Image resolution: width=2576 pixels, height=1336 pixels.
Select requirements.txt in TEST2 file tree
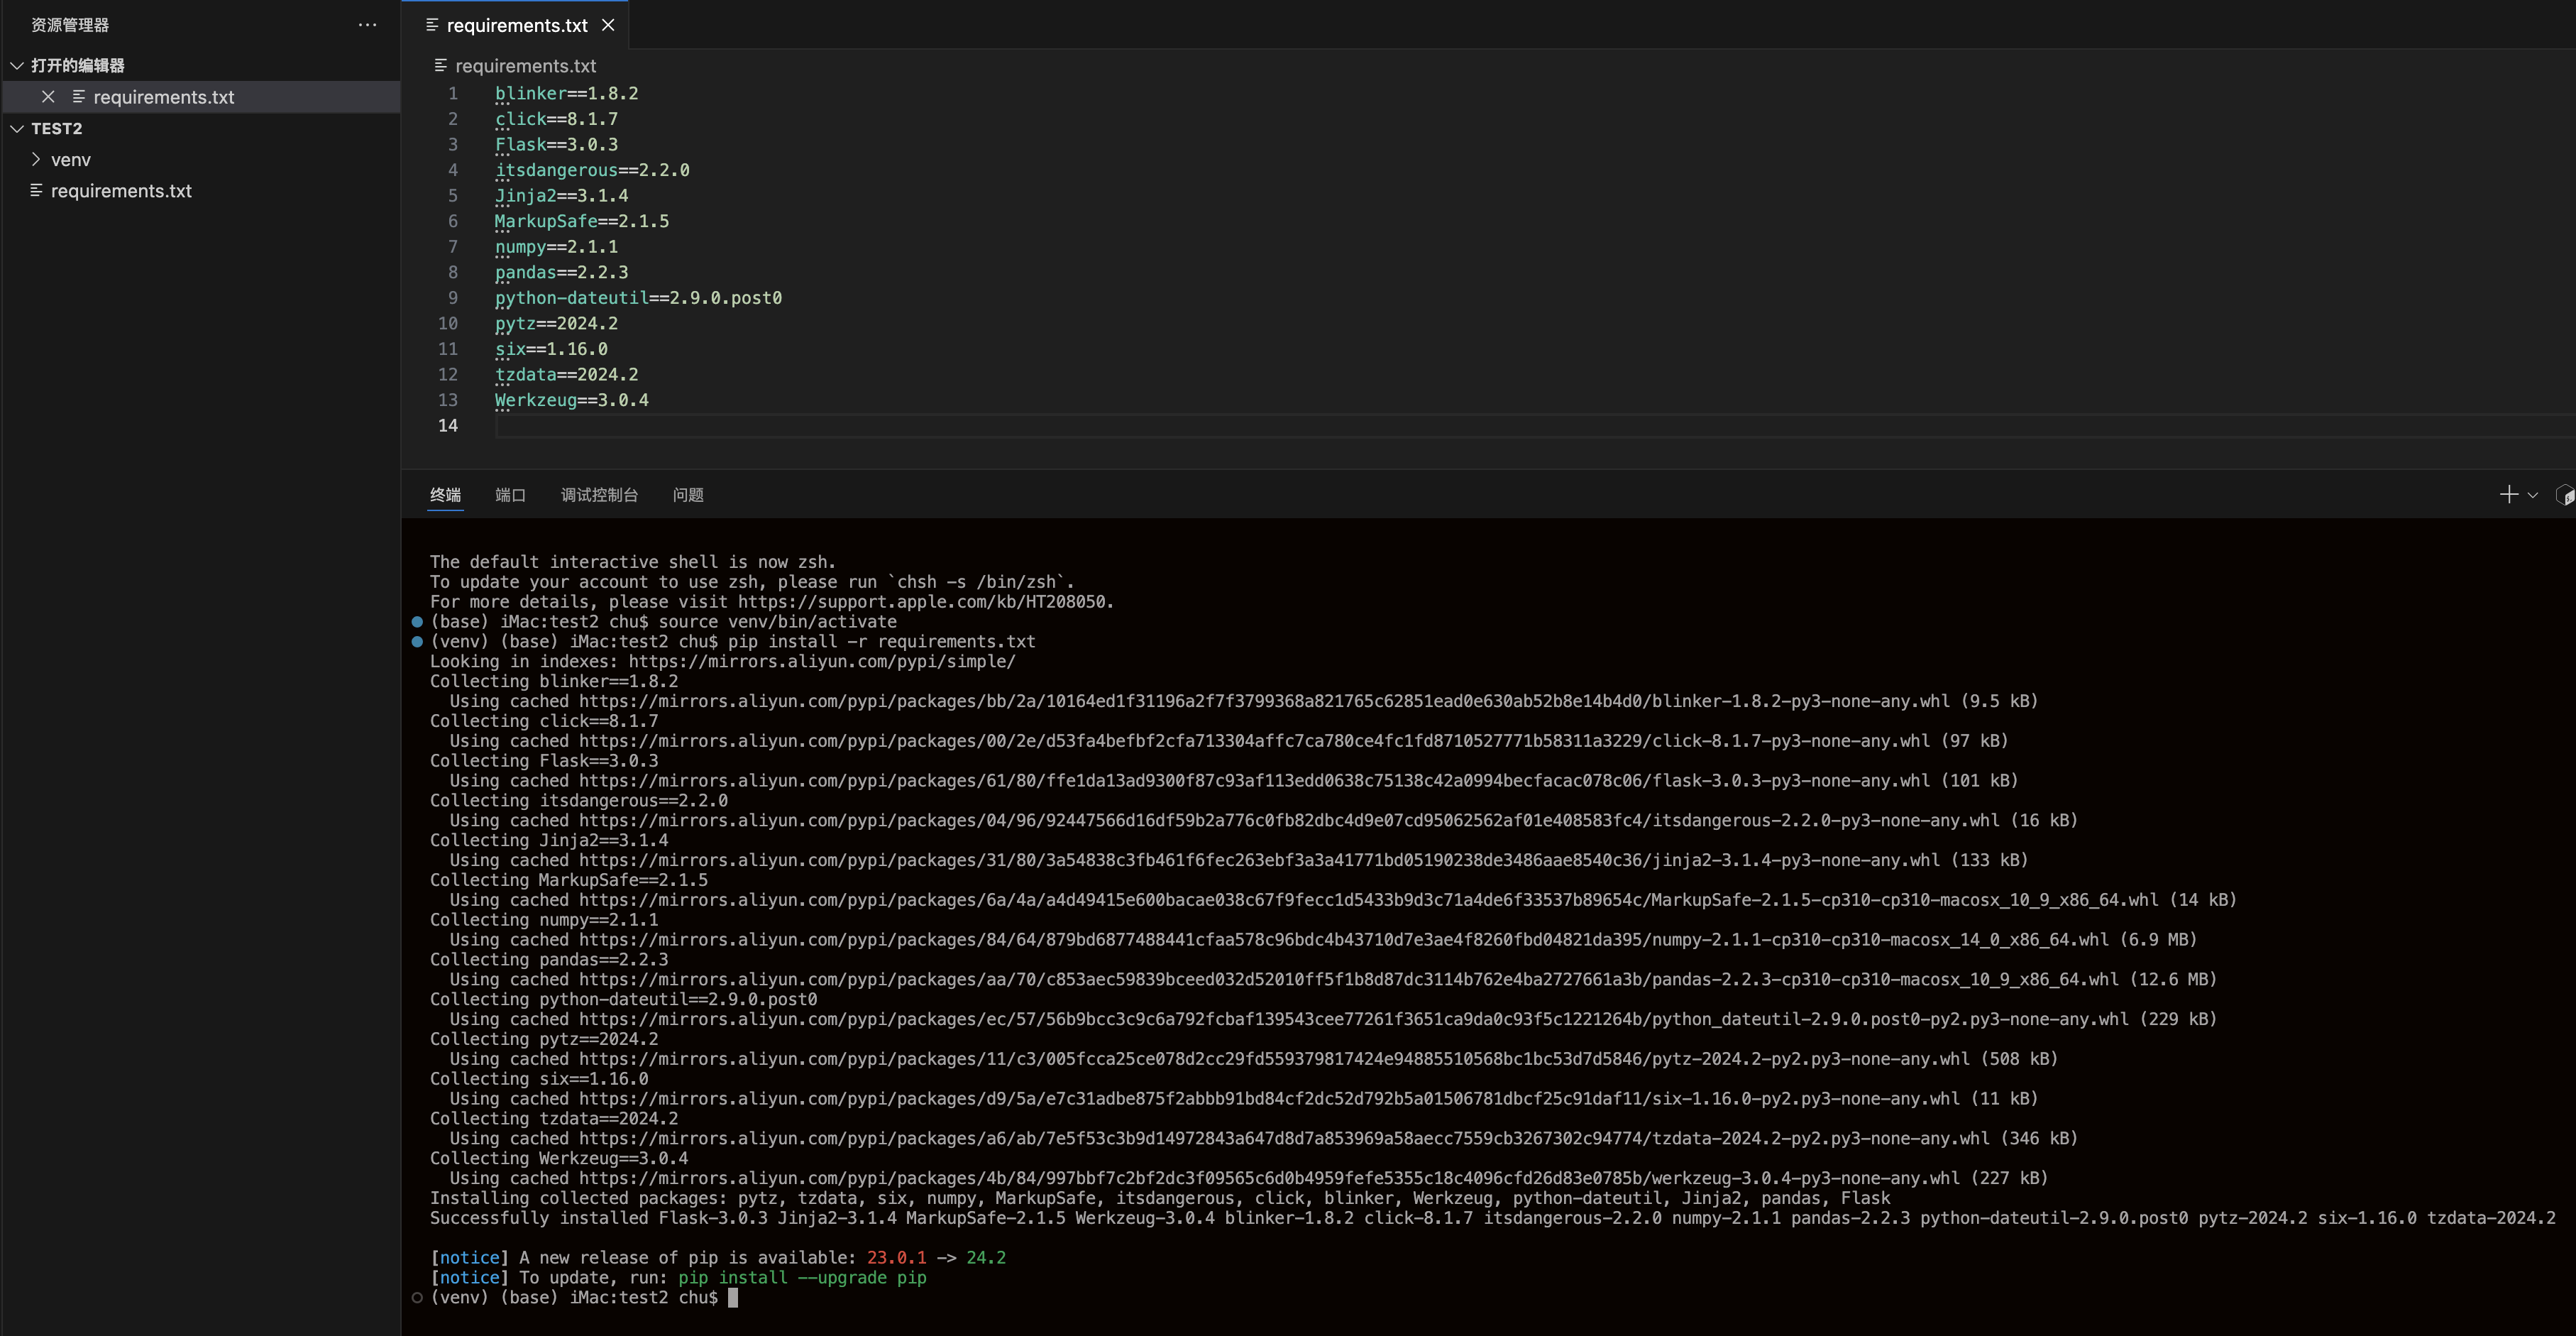tap(121, 191)
